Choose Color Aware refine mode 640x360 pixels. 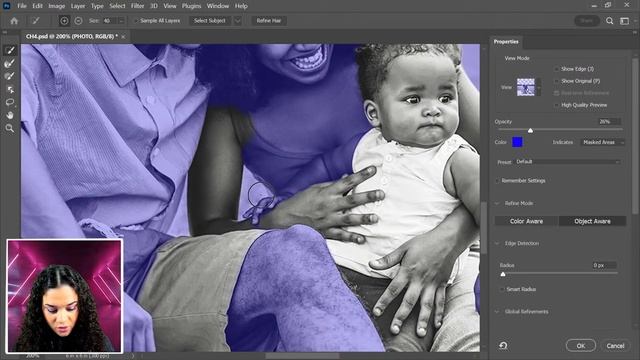click(526, 221)
